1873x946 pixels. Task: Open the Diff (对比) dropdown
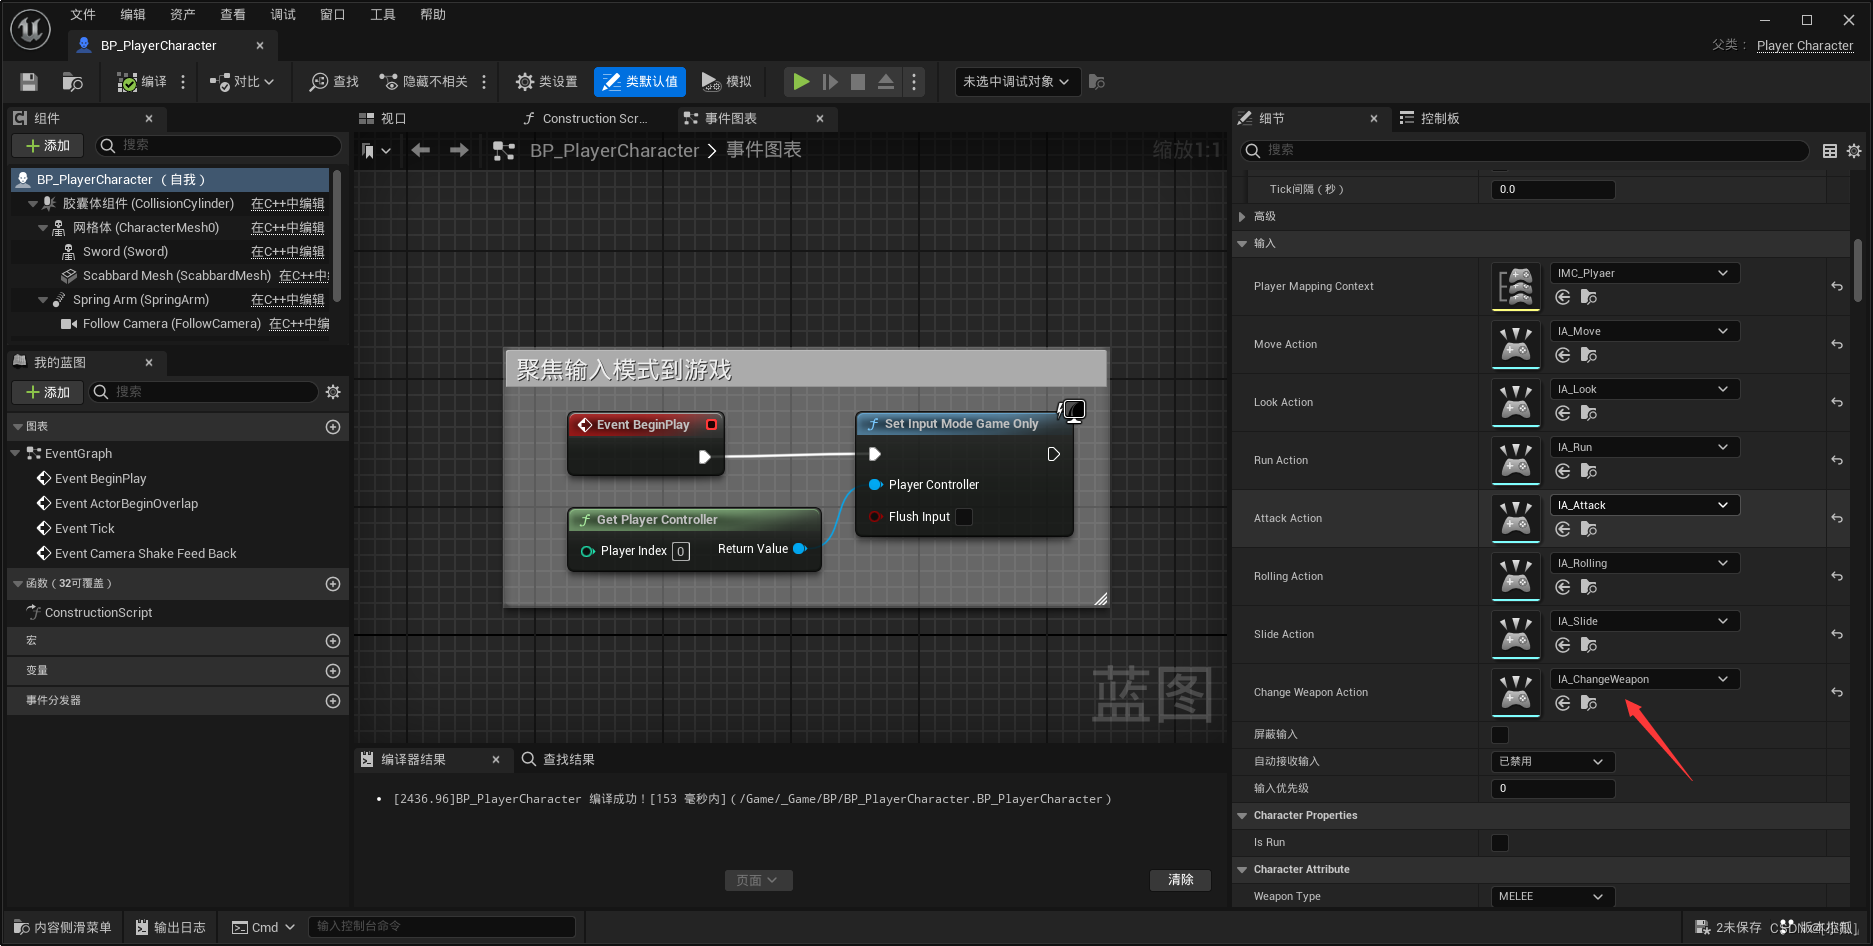[x=242, y=82]
